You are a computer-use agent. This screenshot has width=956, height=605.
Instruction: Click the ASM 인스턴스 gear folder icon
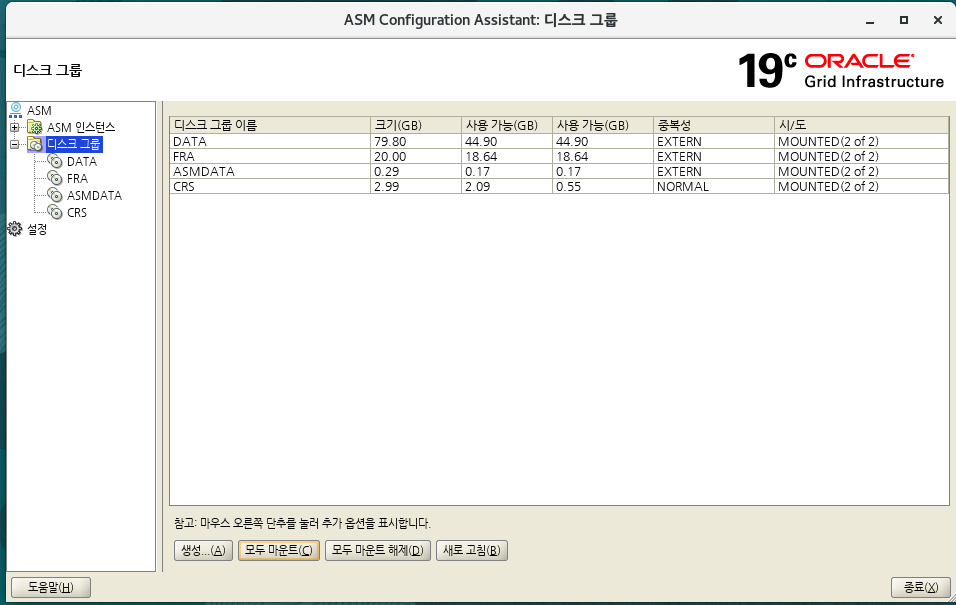pyautogui.click(x=35, y=127)
